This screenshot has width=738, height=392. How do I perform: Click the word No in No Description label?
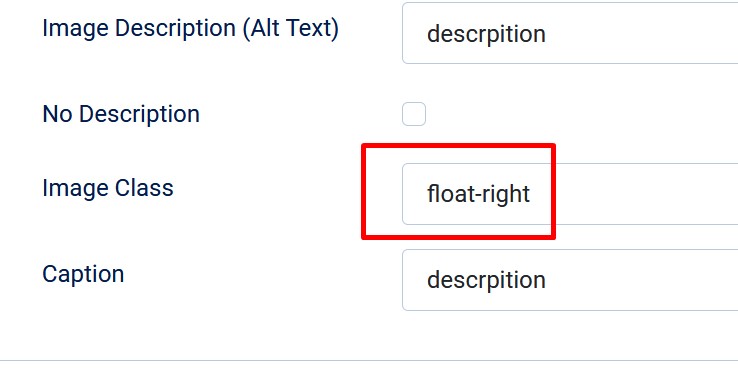[x=57, y=114]
